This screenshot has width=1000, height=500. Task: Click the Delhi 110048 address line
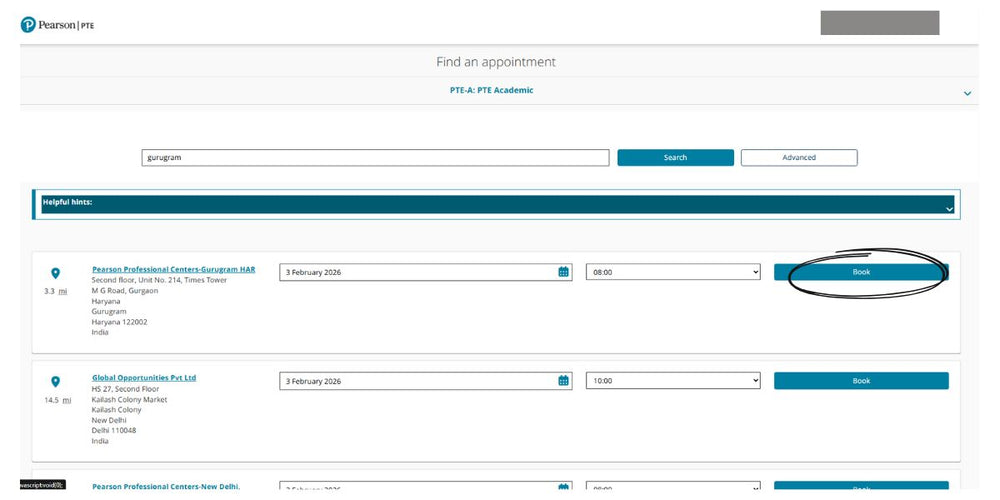pyautogui.click(x=114, y=430)
